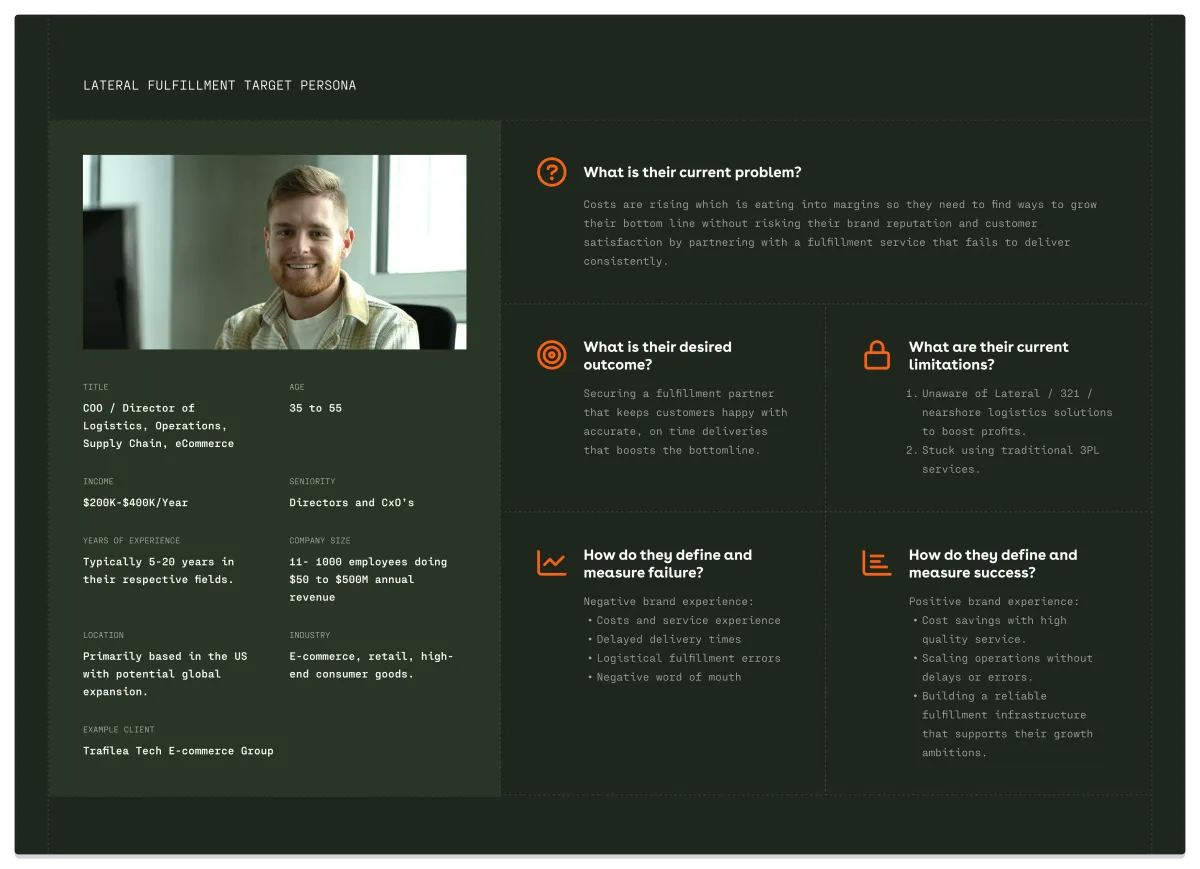Click the 'Logistical fulfillment errors' bullet
1200x869 pixels.
coord(684,659)
